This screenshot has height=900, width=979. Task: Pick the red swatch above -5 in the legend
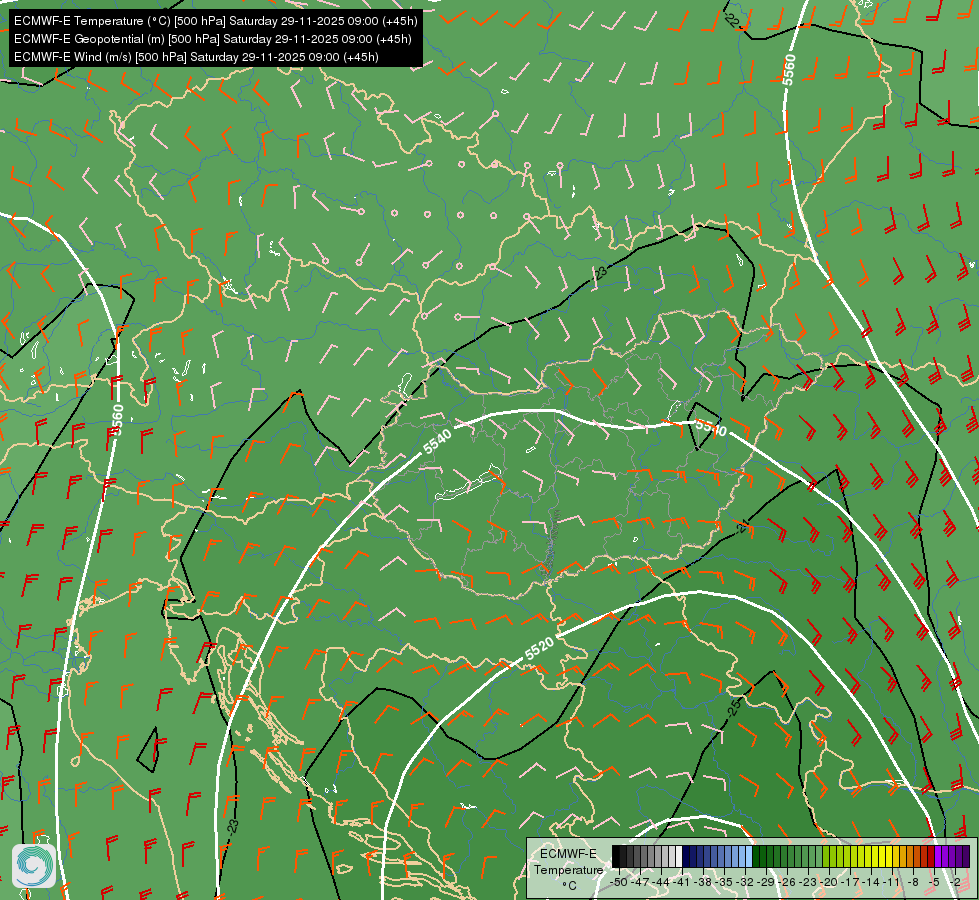pos(931,857)
